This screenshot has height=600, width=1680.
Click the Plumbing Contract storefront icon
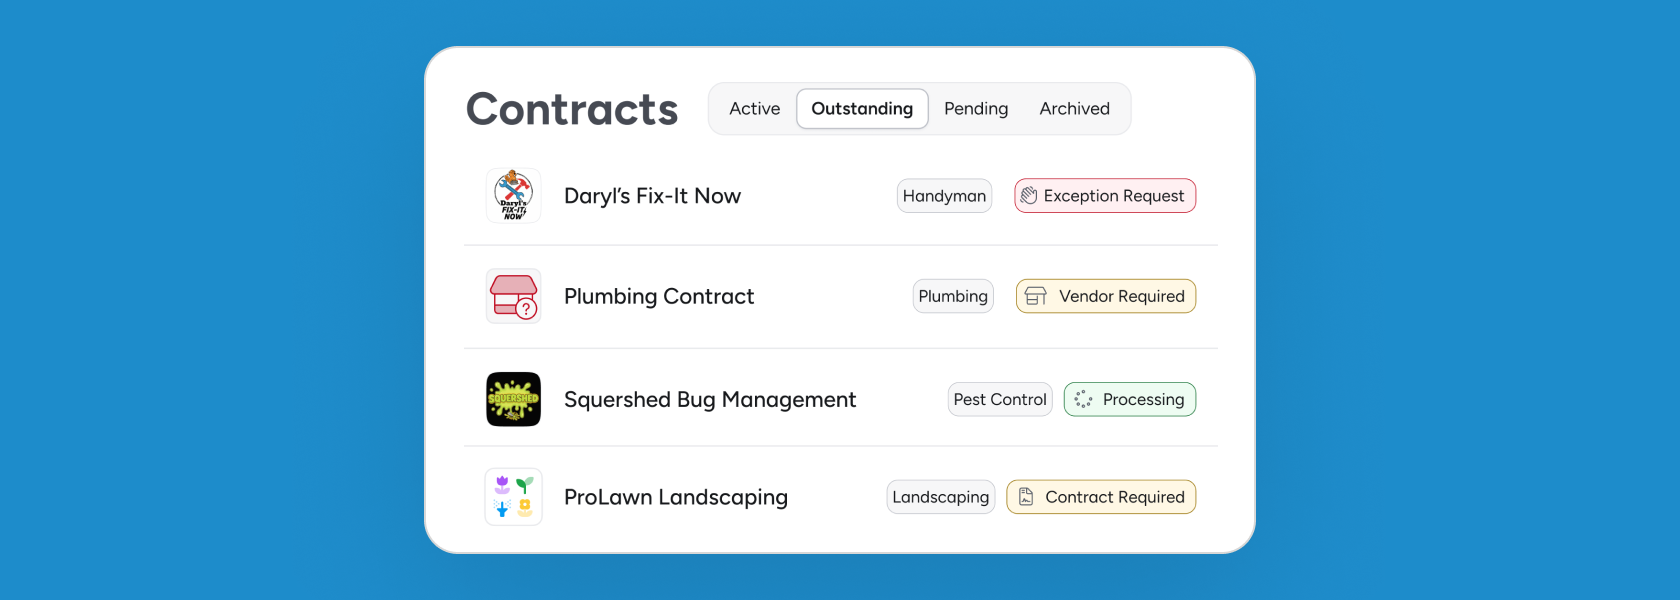tap(513, 296)
